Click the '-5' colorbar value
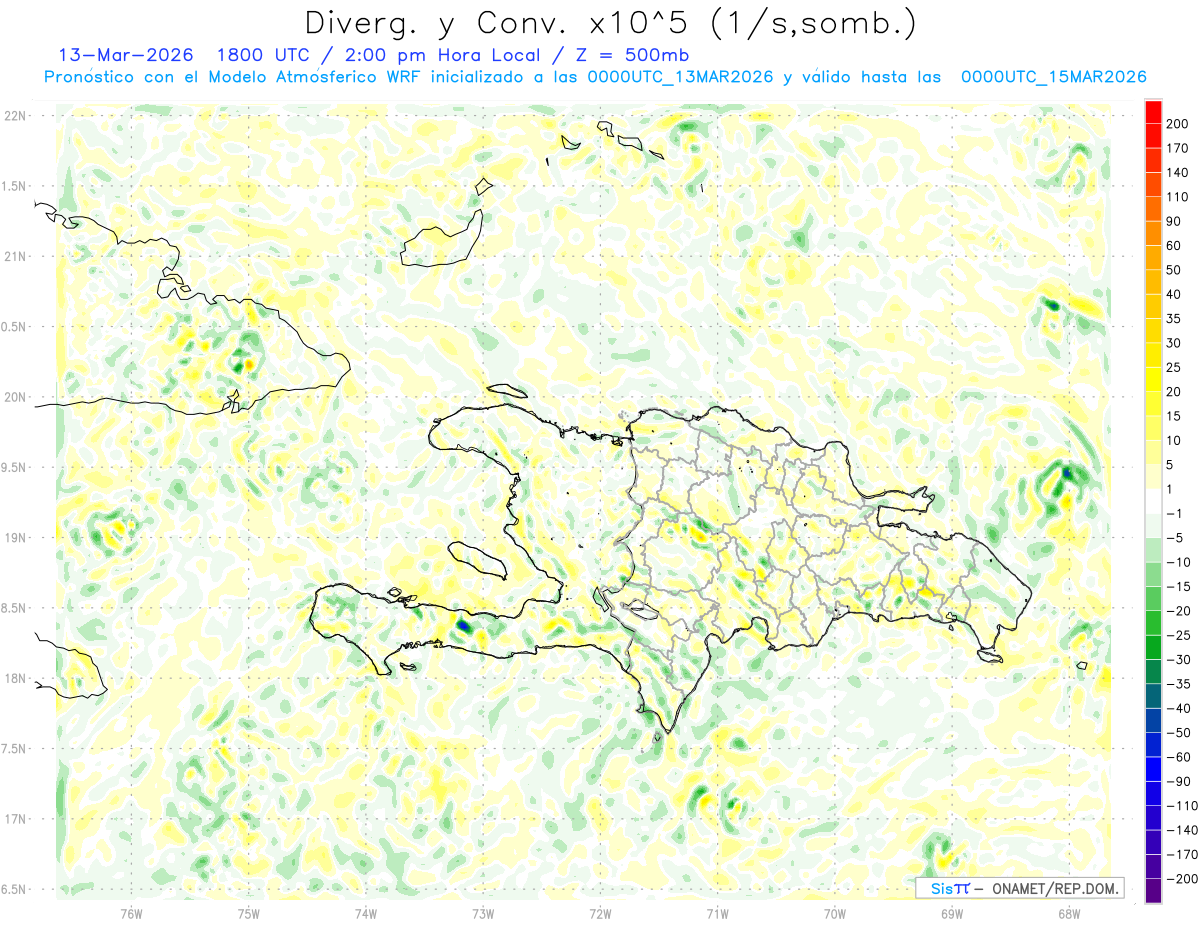The image size is (1200, 927). coord(1175,537)
